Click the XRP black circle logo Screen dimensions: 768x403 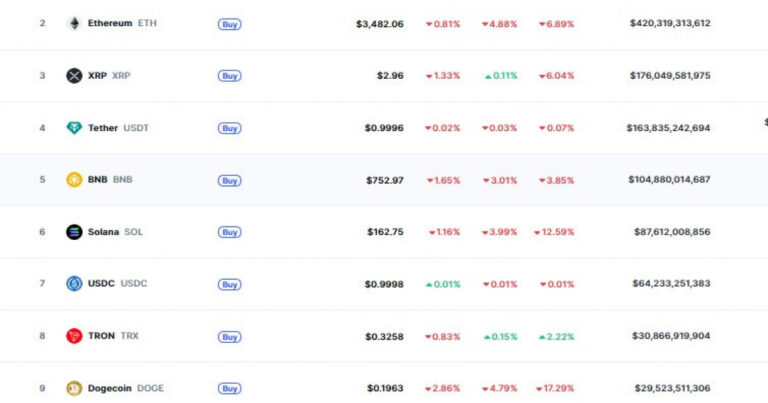click(74, 76)
